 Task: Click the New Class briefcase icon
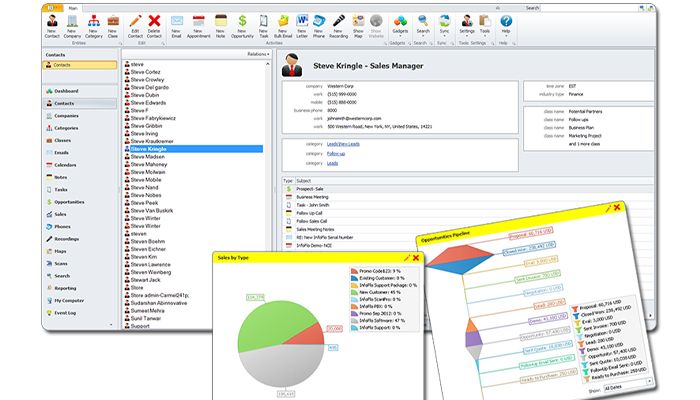(113, 26)
